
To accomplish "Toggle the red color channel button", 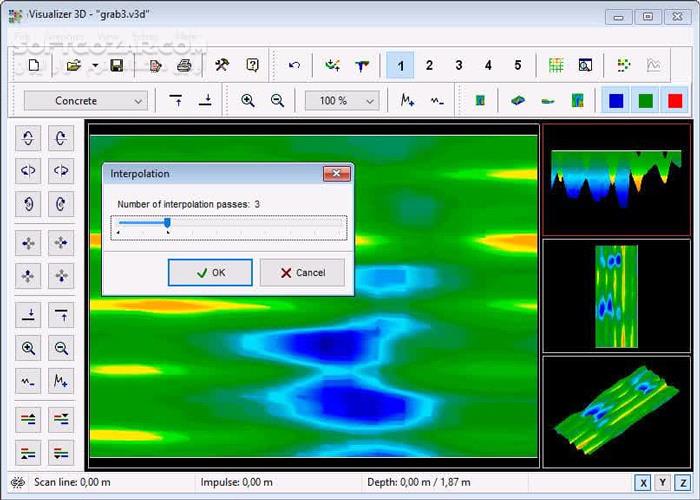I will click(675, 101).
